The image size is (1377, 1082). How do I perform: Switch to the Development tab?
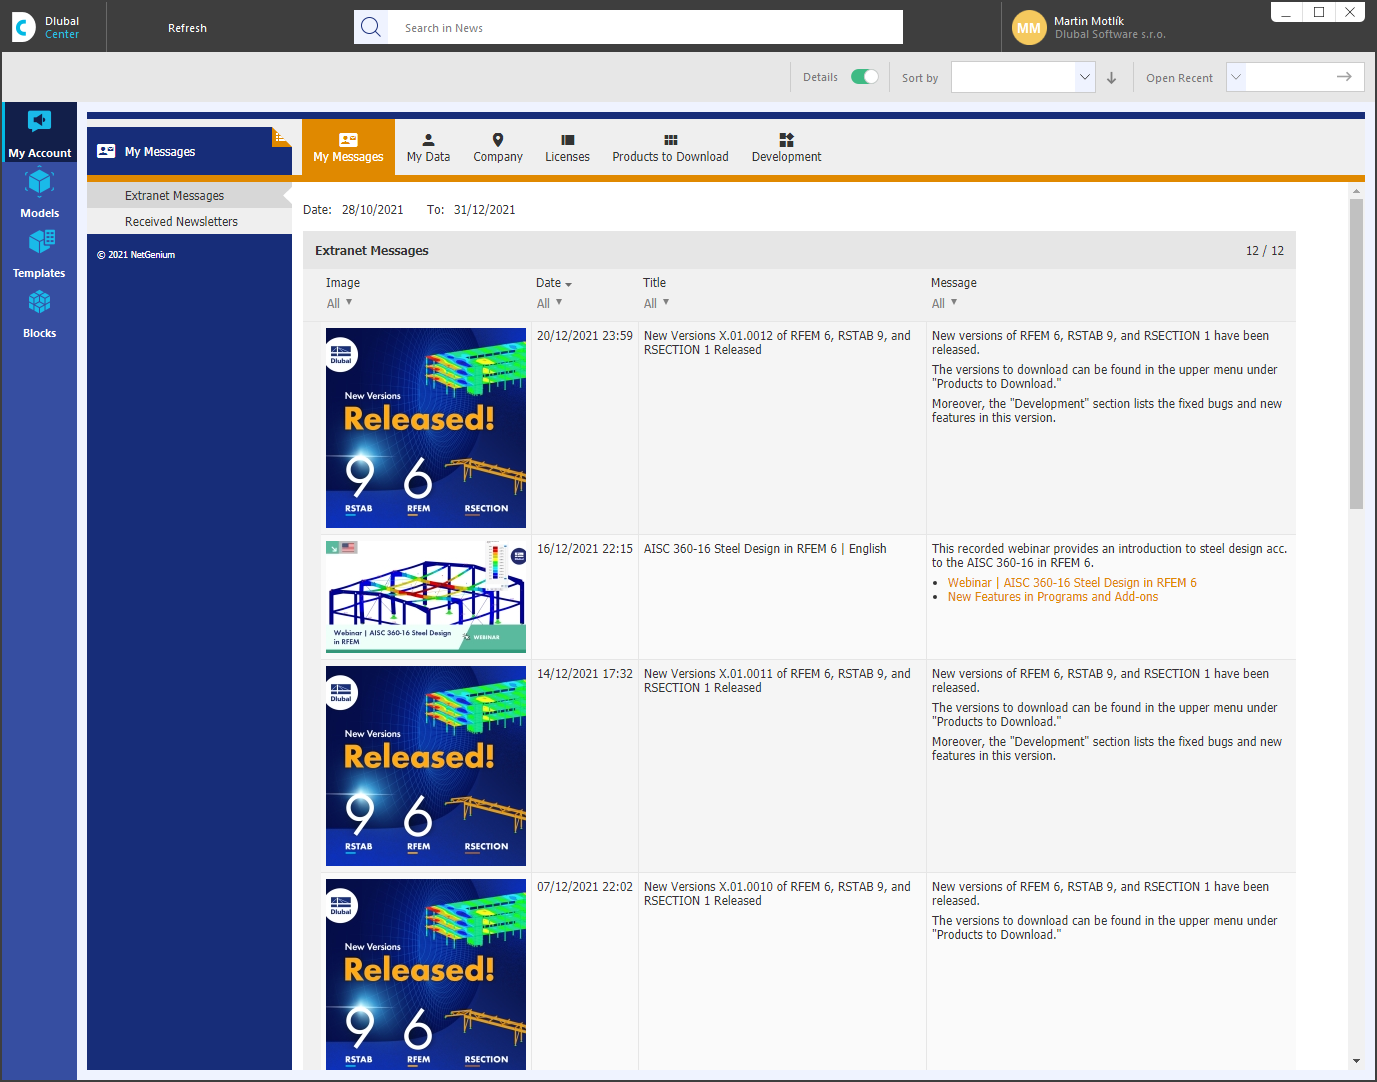[x=786, y=147]
